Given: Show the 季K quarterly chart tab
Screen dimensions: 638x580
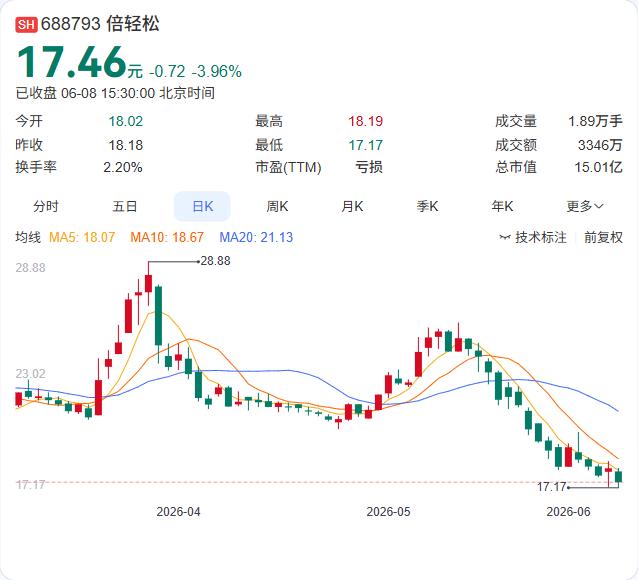Looking at the screenshot, I should click(427, 206).
